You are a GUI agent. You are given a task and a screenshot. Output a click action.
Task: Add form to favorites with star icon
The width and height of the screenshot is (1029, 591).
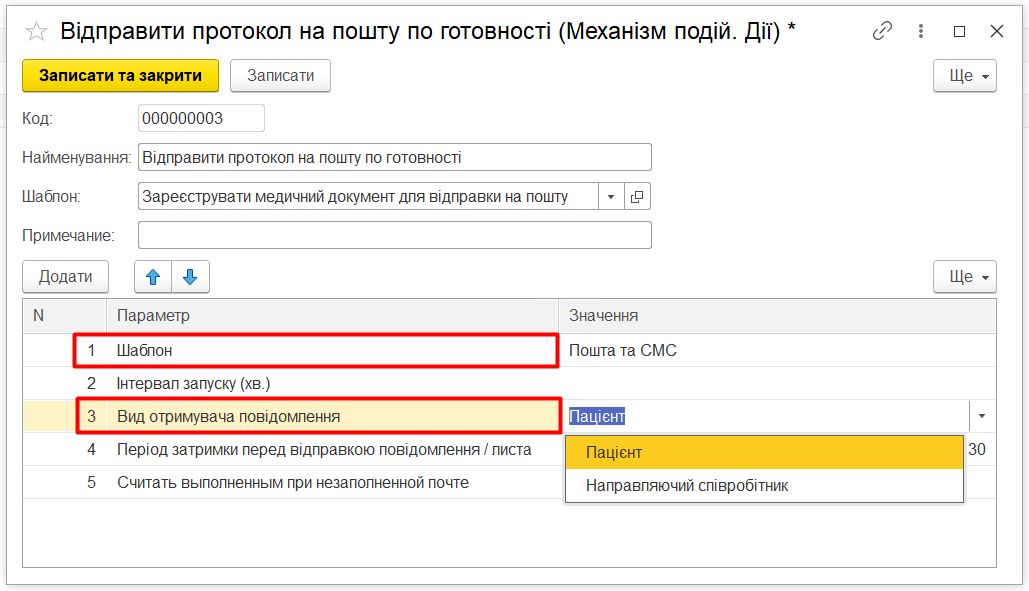pyautogui.click(x=36, y=32)
